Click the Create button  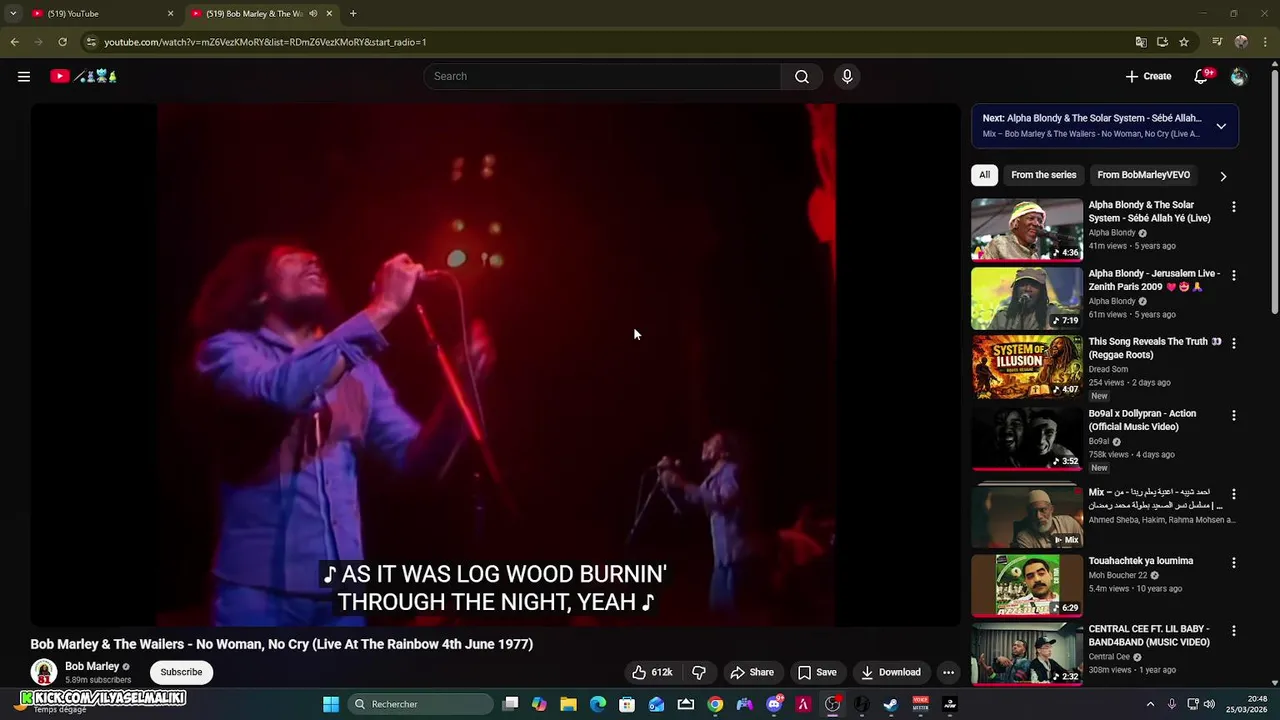[1148, 76]
